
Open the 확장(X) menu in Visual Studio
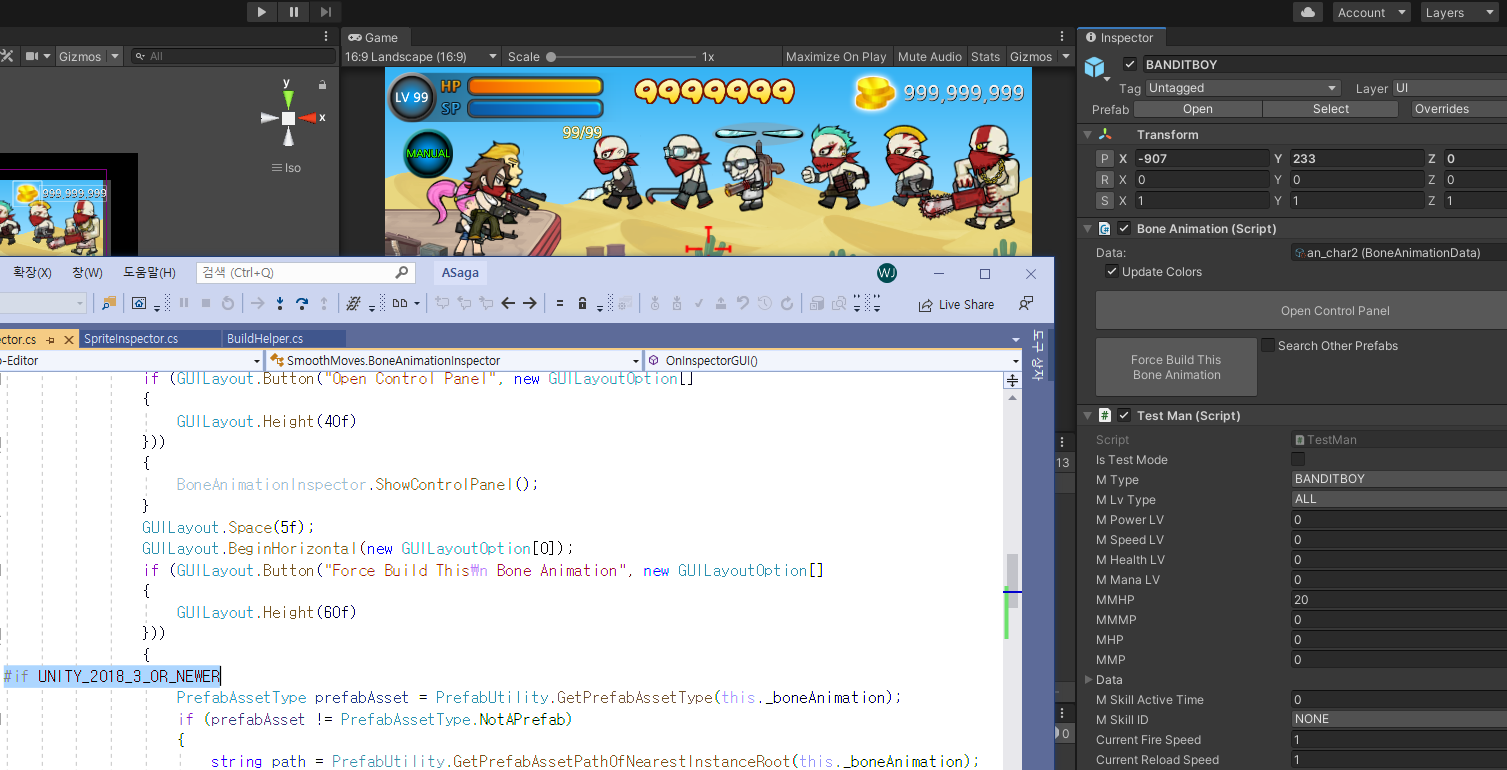(x=32, y=272)
